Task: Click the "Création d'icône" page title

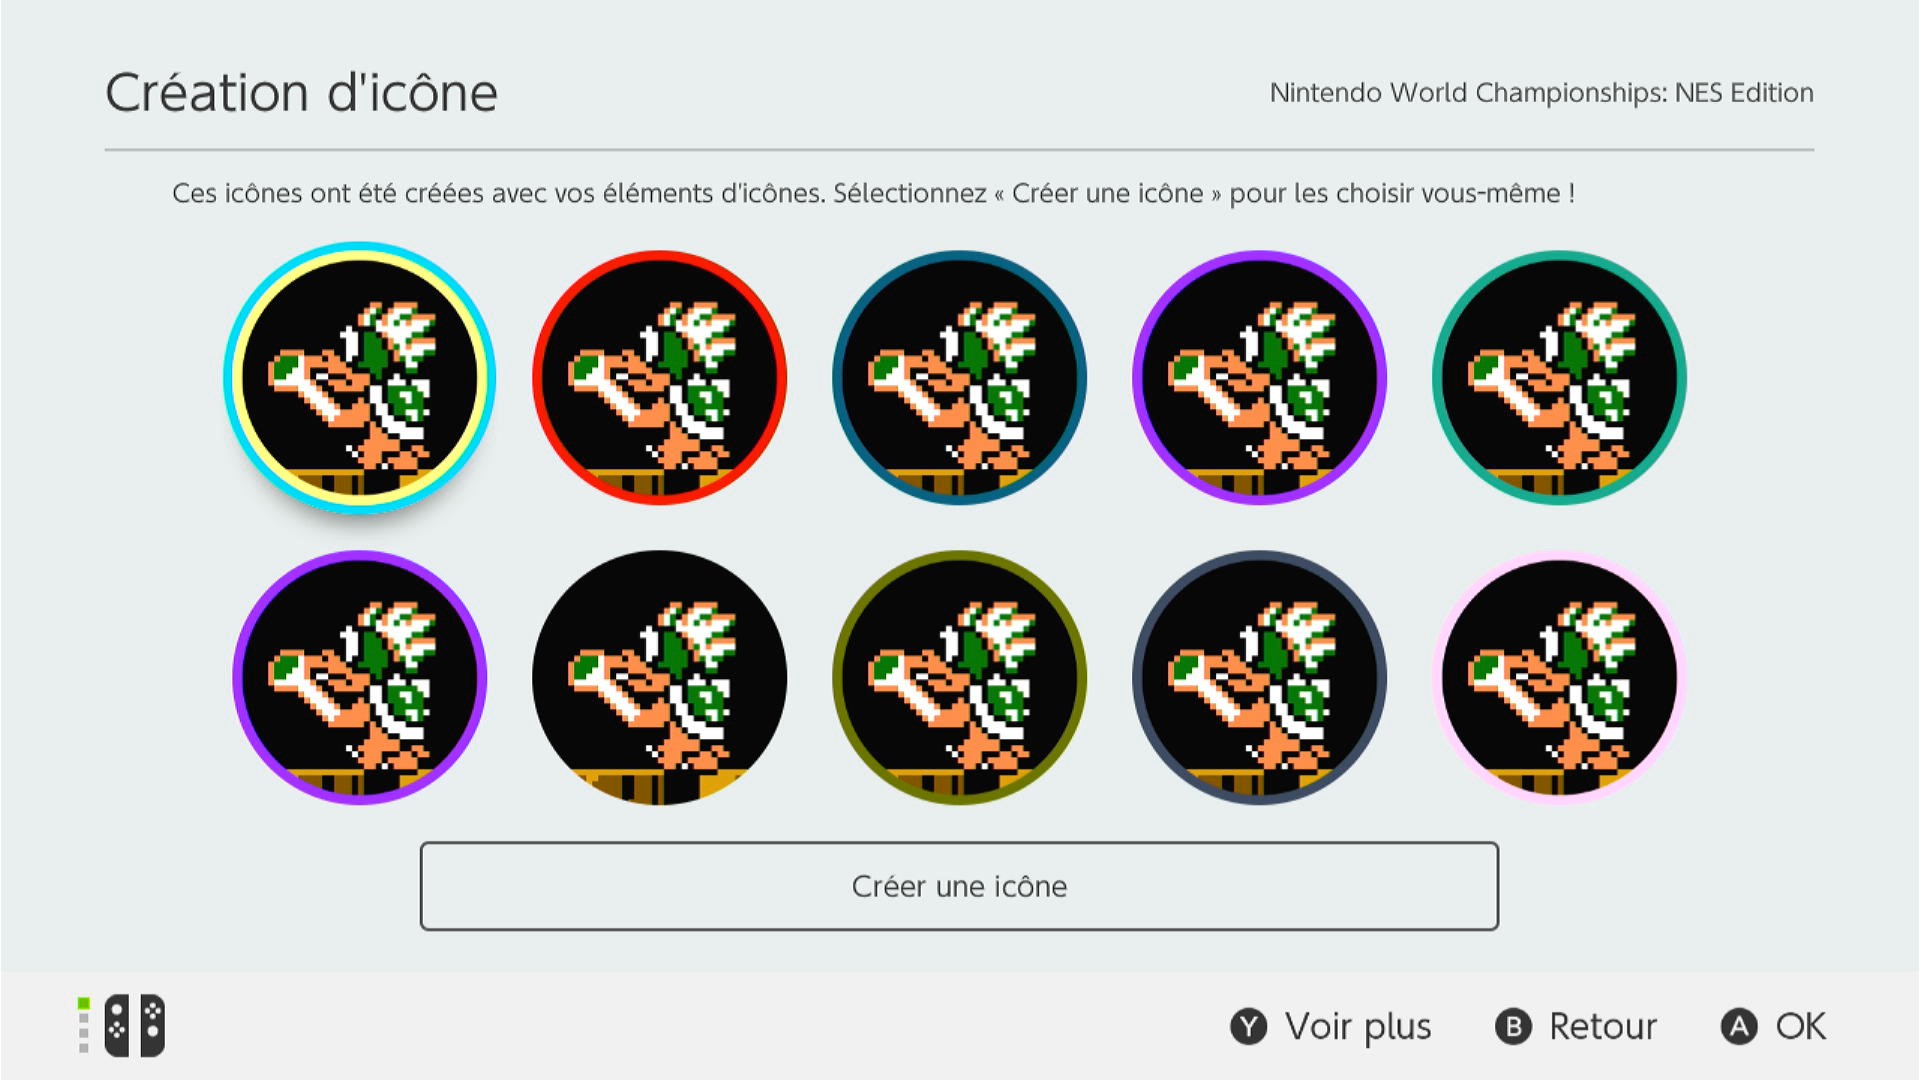Action: click(x=301, y=93)
